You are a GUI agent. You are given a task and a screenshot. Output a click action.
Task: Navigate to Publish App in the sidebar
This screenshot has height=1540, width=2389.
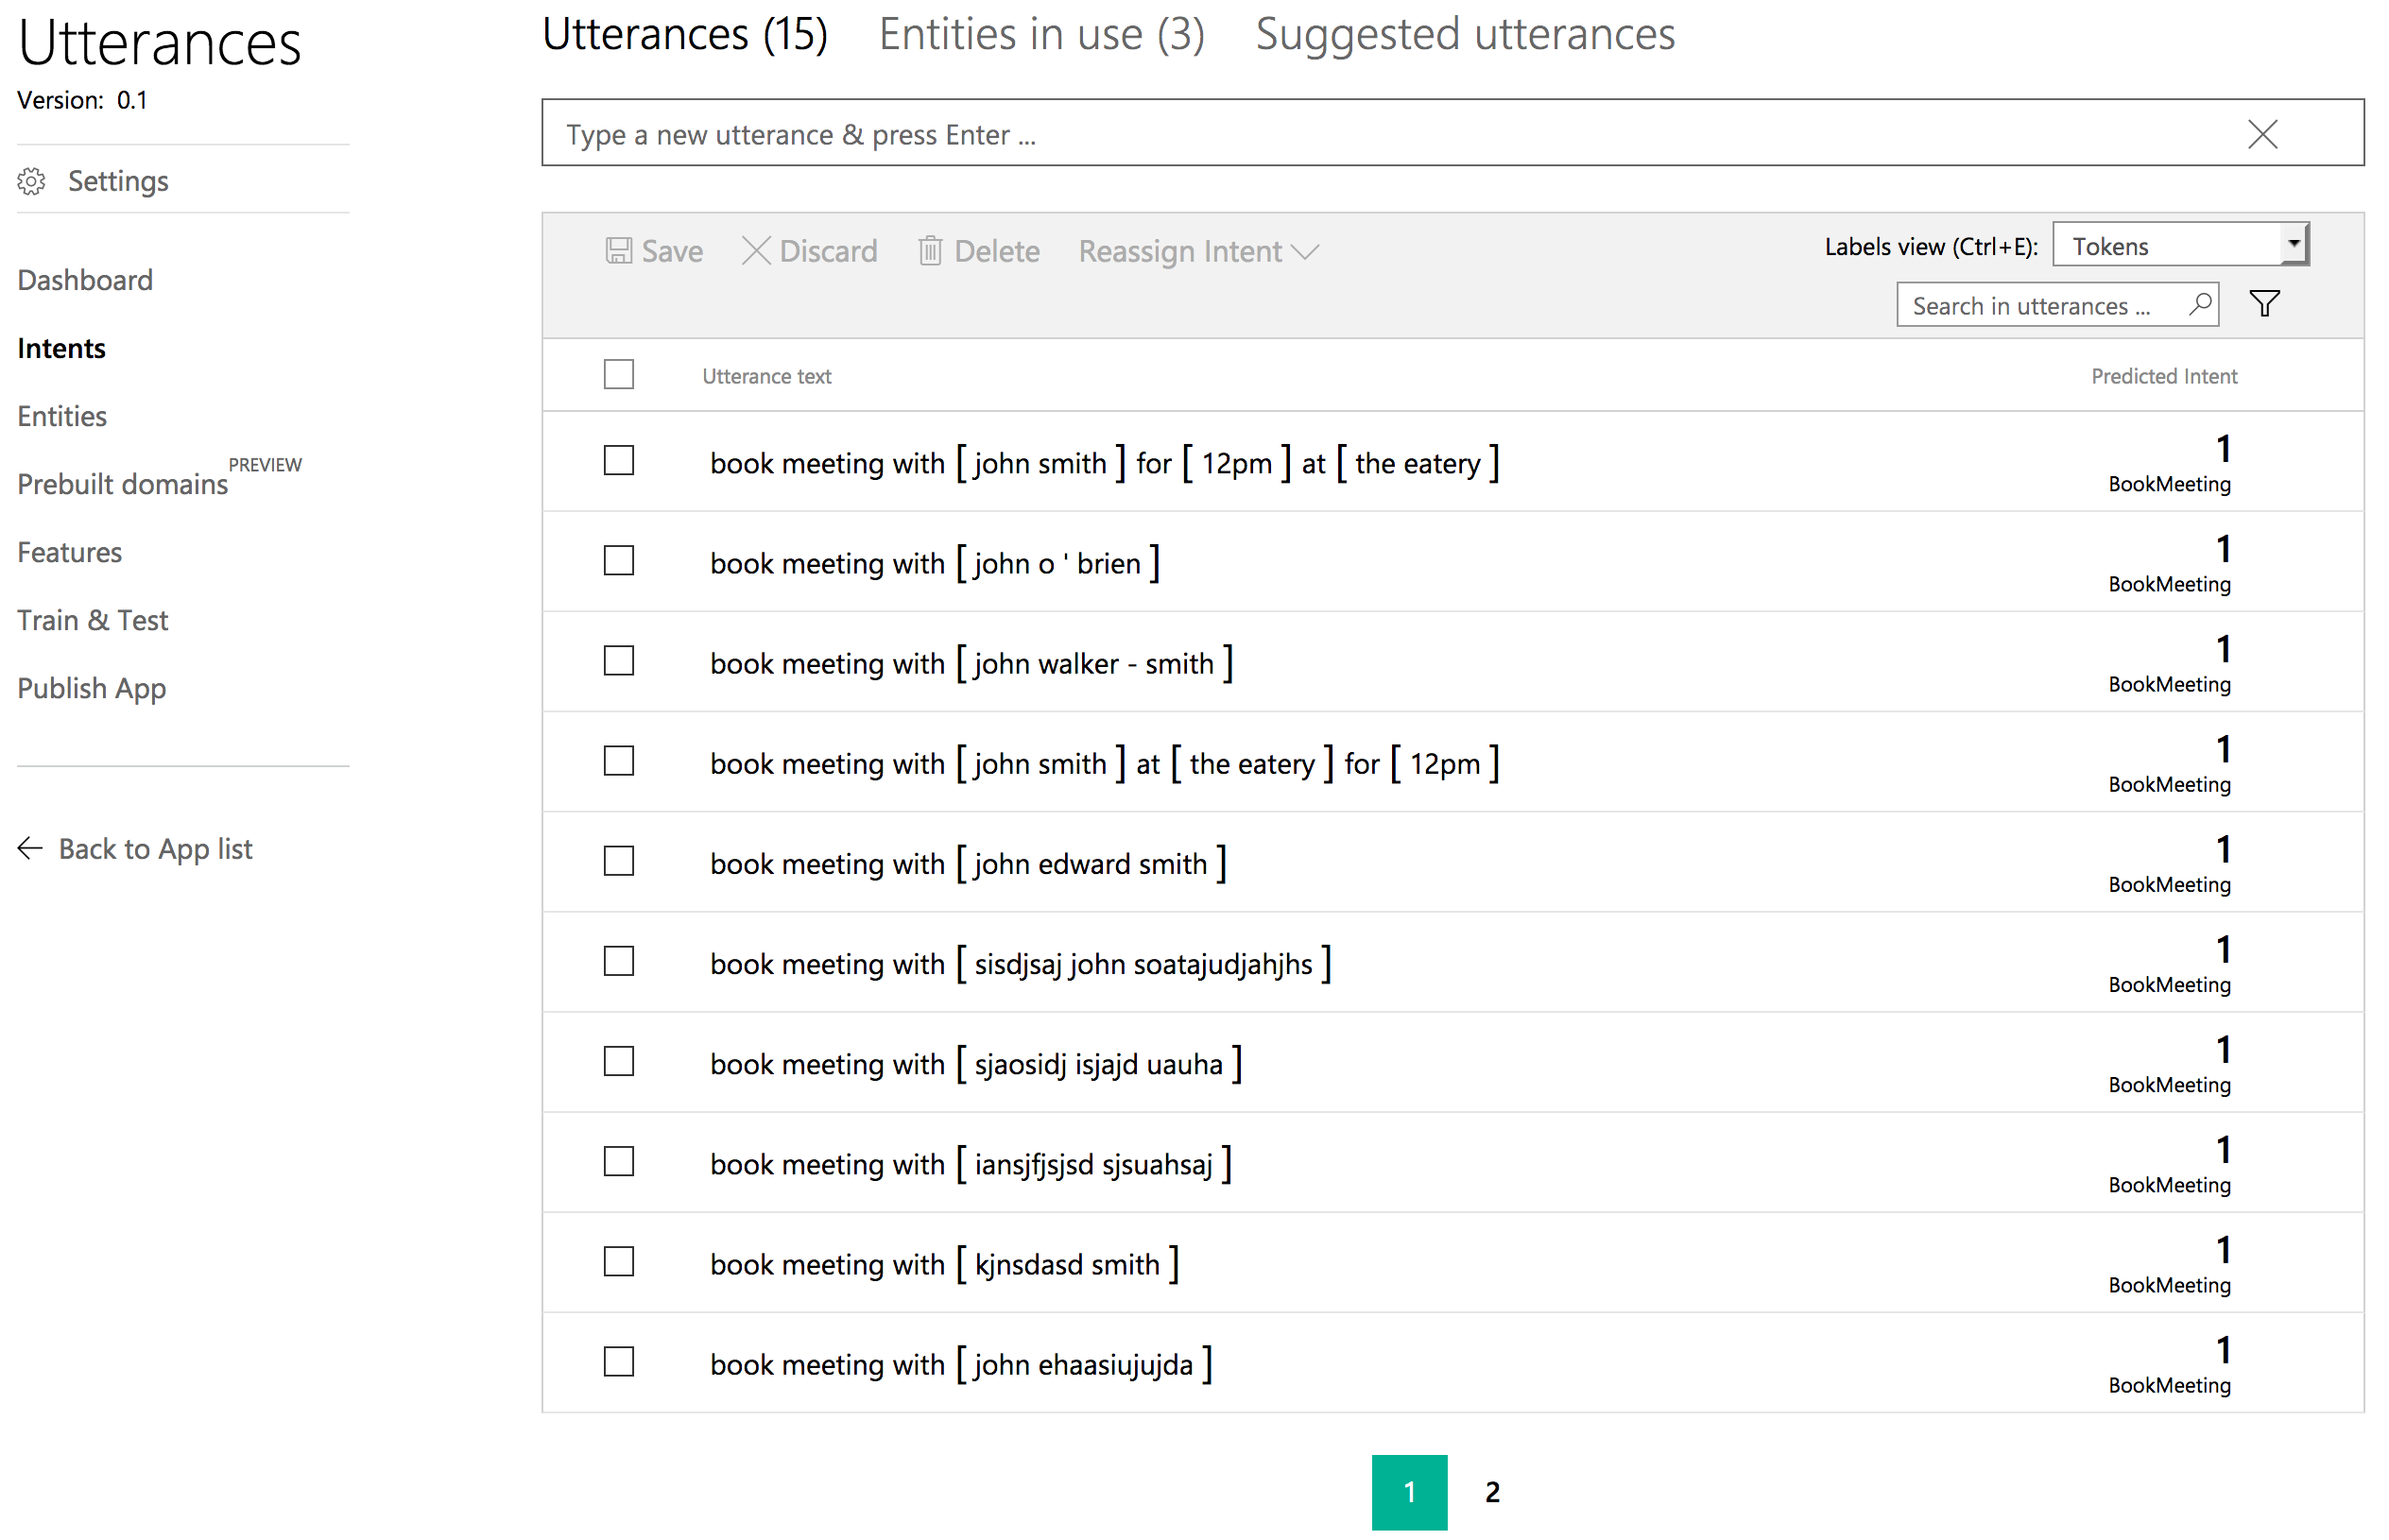pos(91,688)
